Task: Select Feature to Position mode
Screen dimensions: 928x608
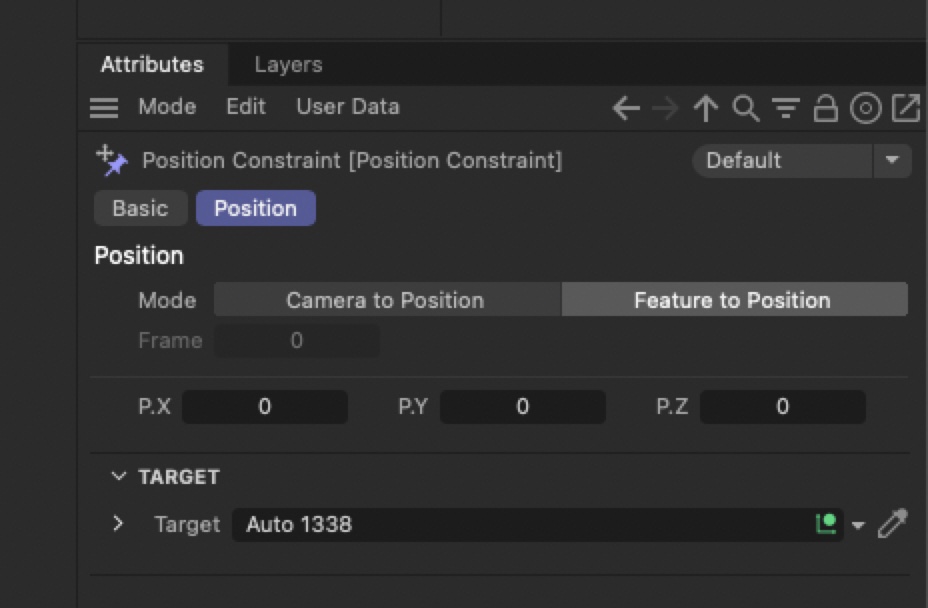Action: point(732,300)
